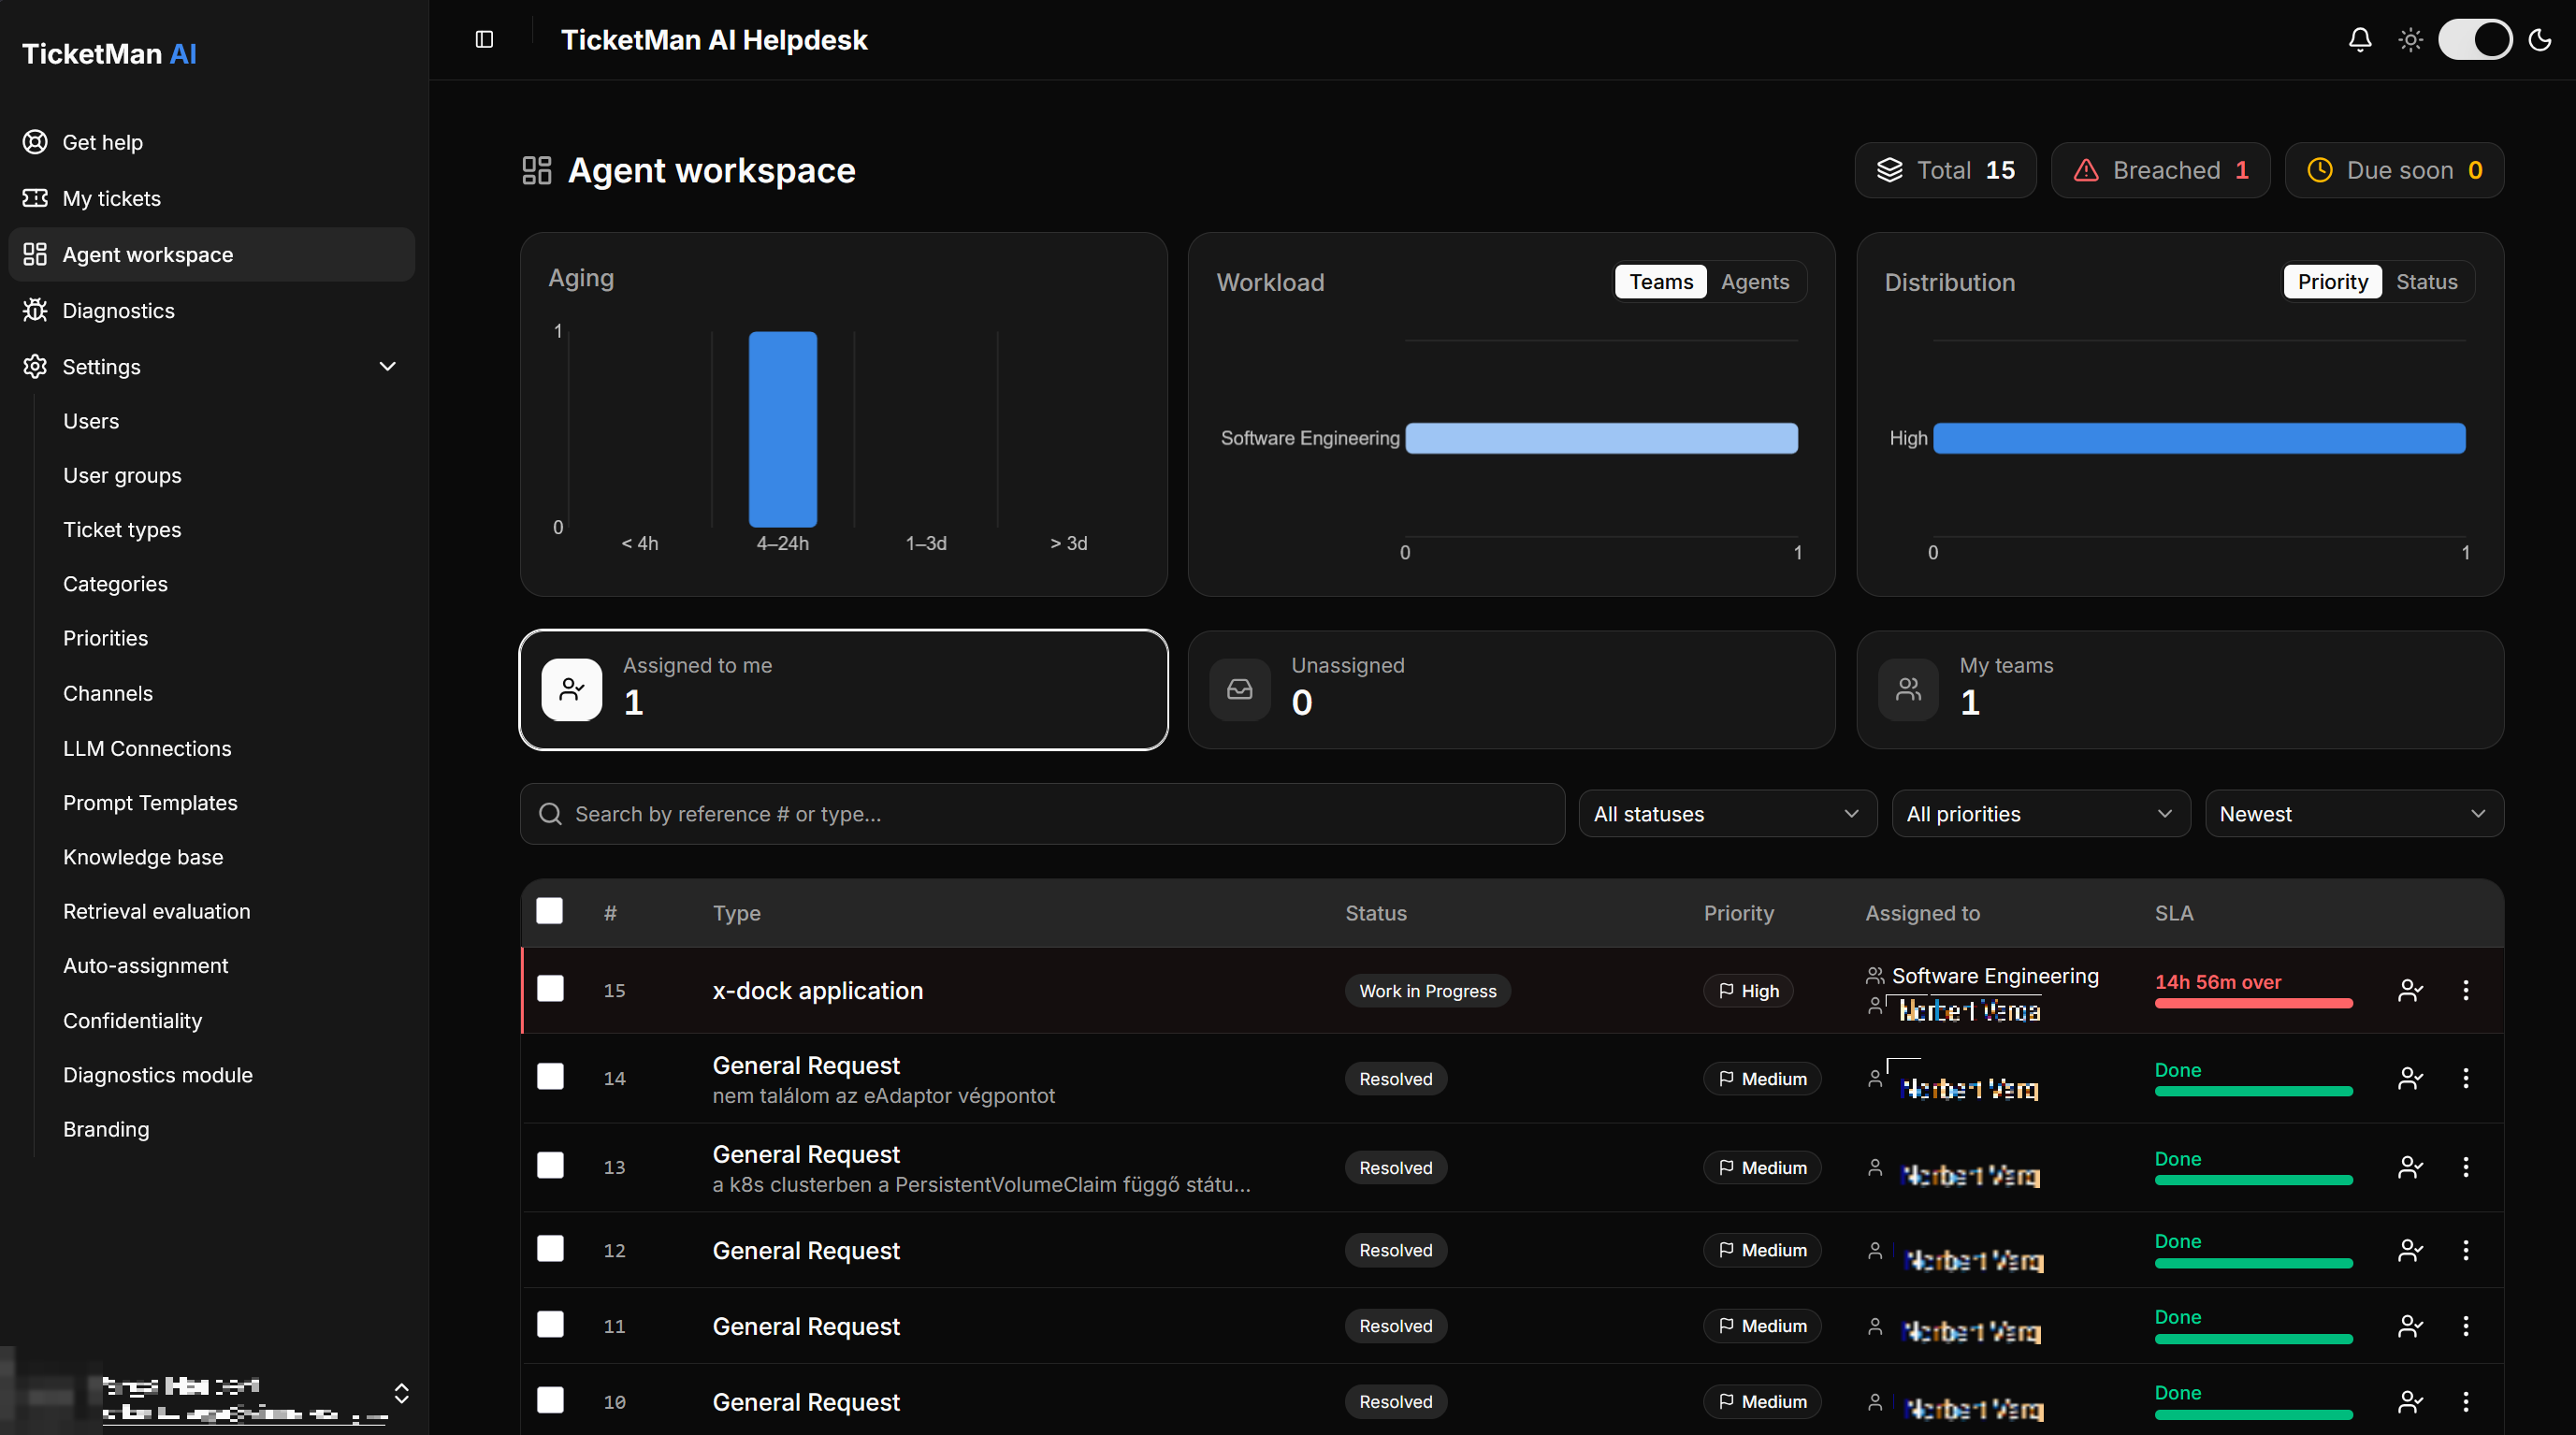This screenshot has height=1435, width=2576.
Task: Open the Newest sort dropdown
Action: (x=2354, y=813)
